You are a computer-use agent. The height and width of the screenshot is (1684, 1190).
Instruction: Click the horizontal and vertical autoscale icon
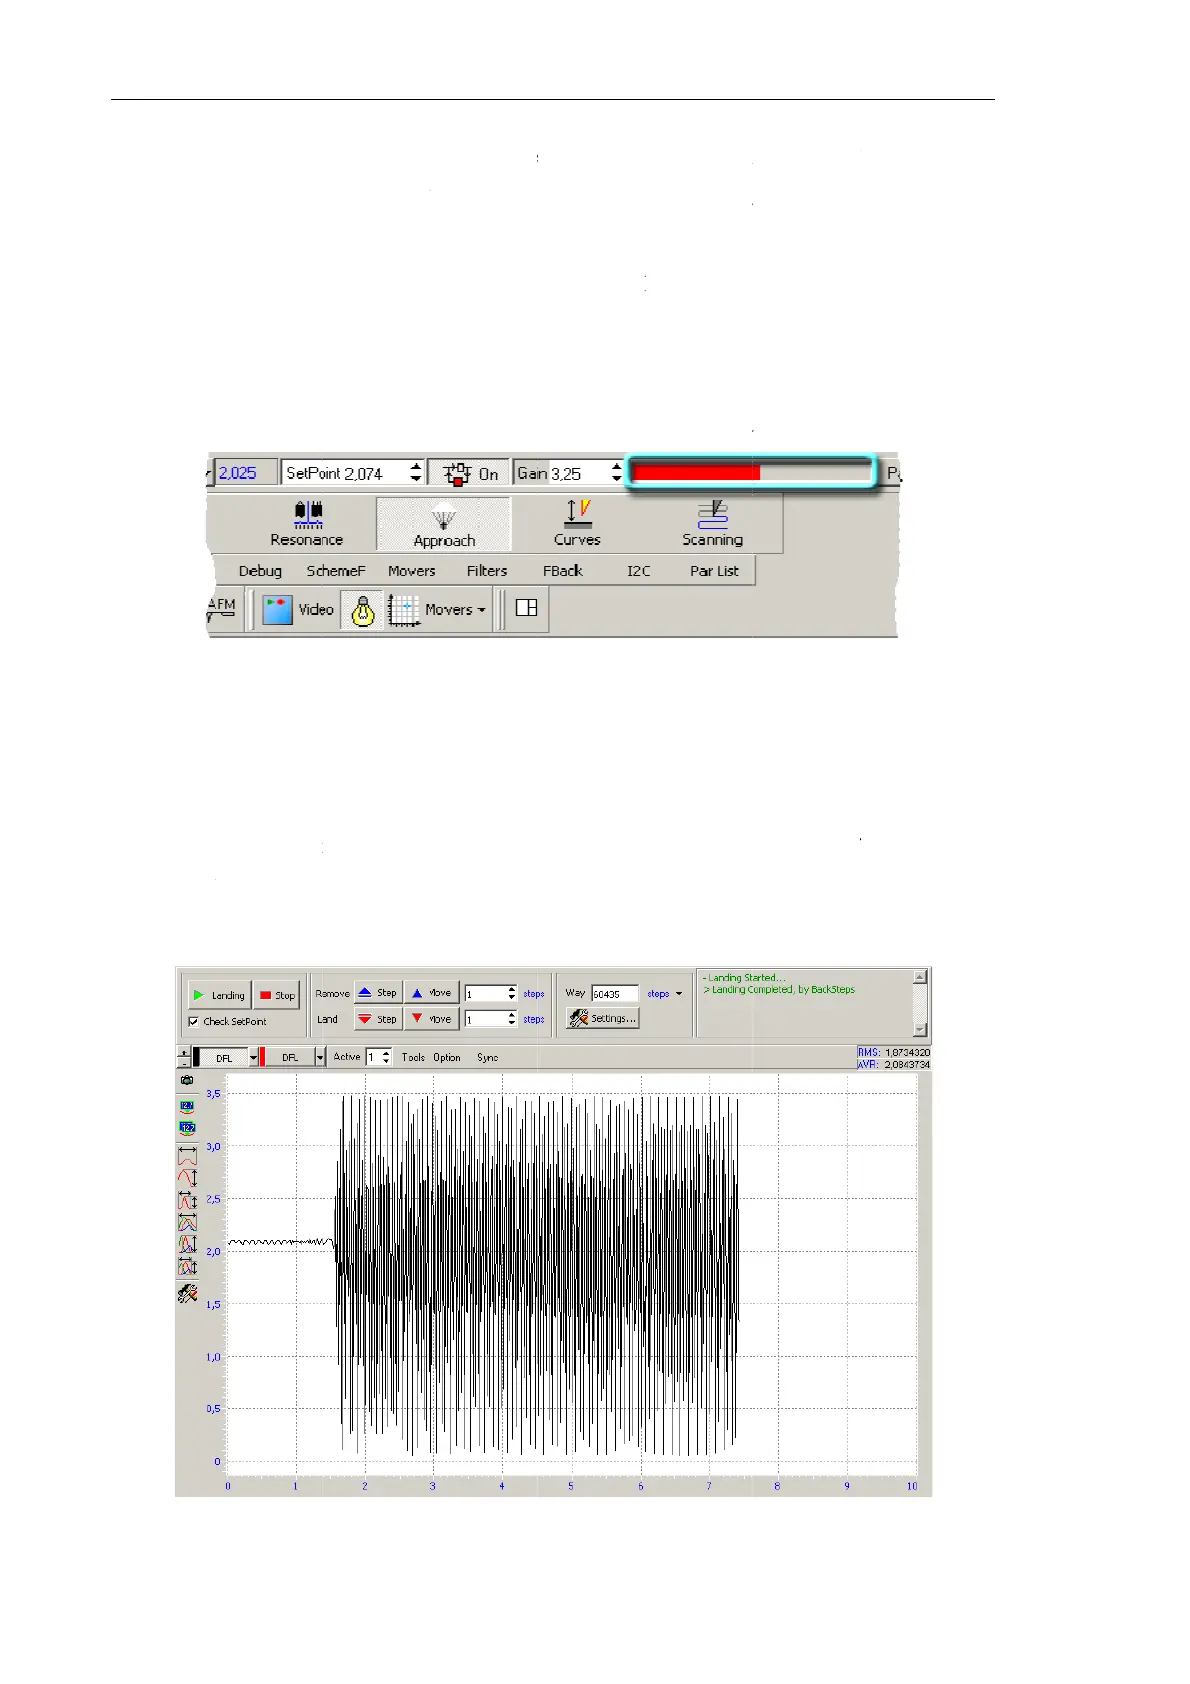(187, 1200)
